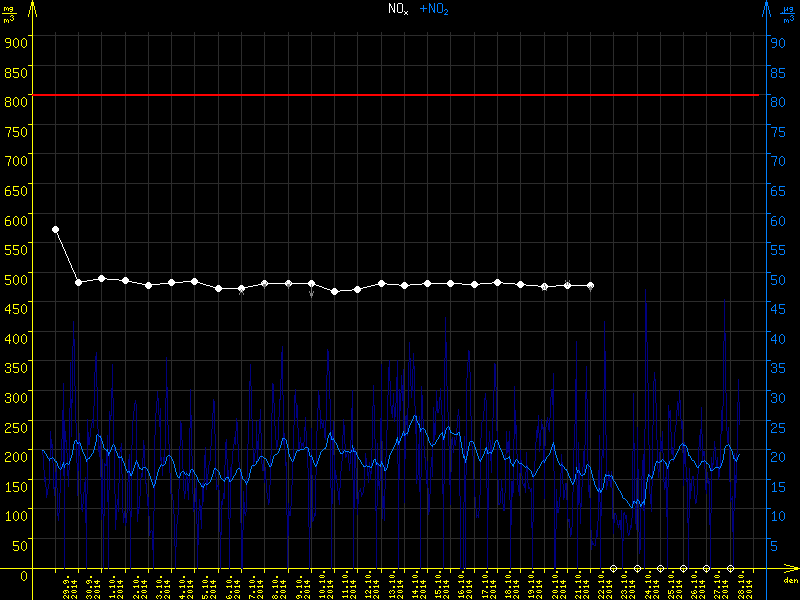
Task: Click the 500 tick on left axis
Action: pyautogui.click(x=17, y=278)
